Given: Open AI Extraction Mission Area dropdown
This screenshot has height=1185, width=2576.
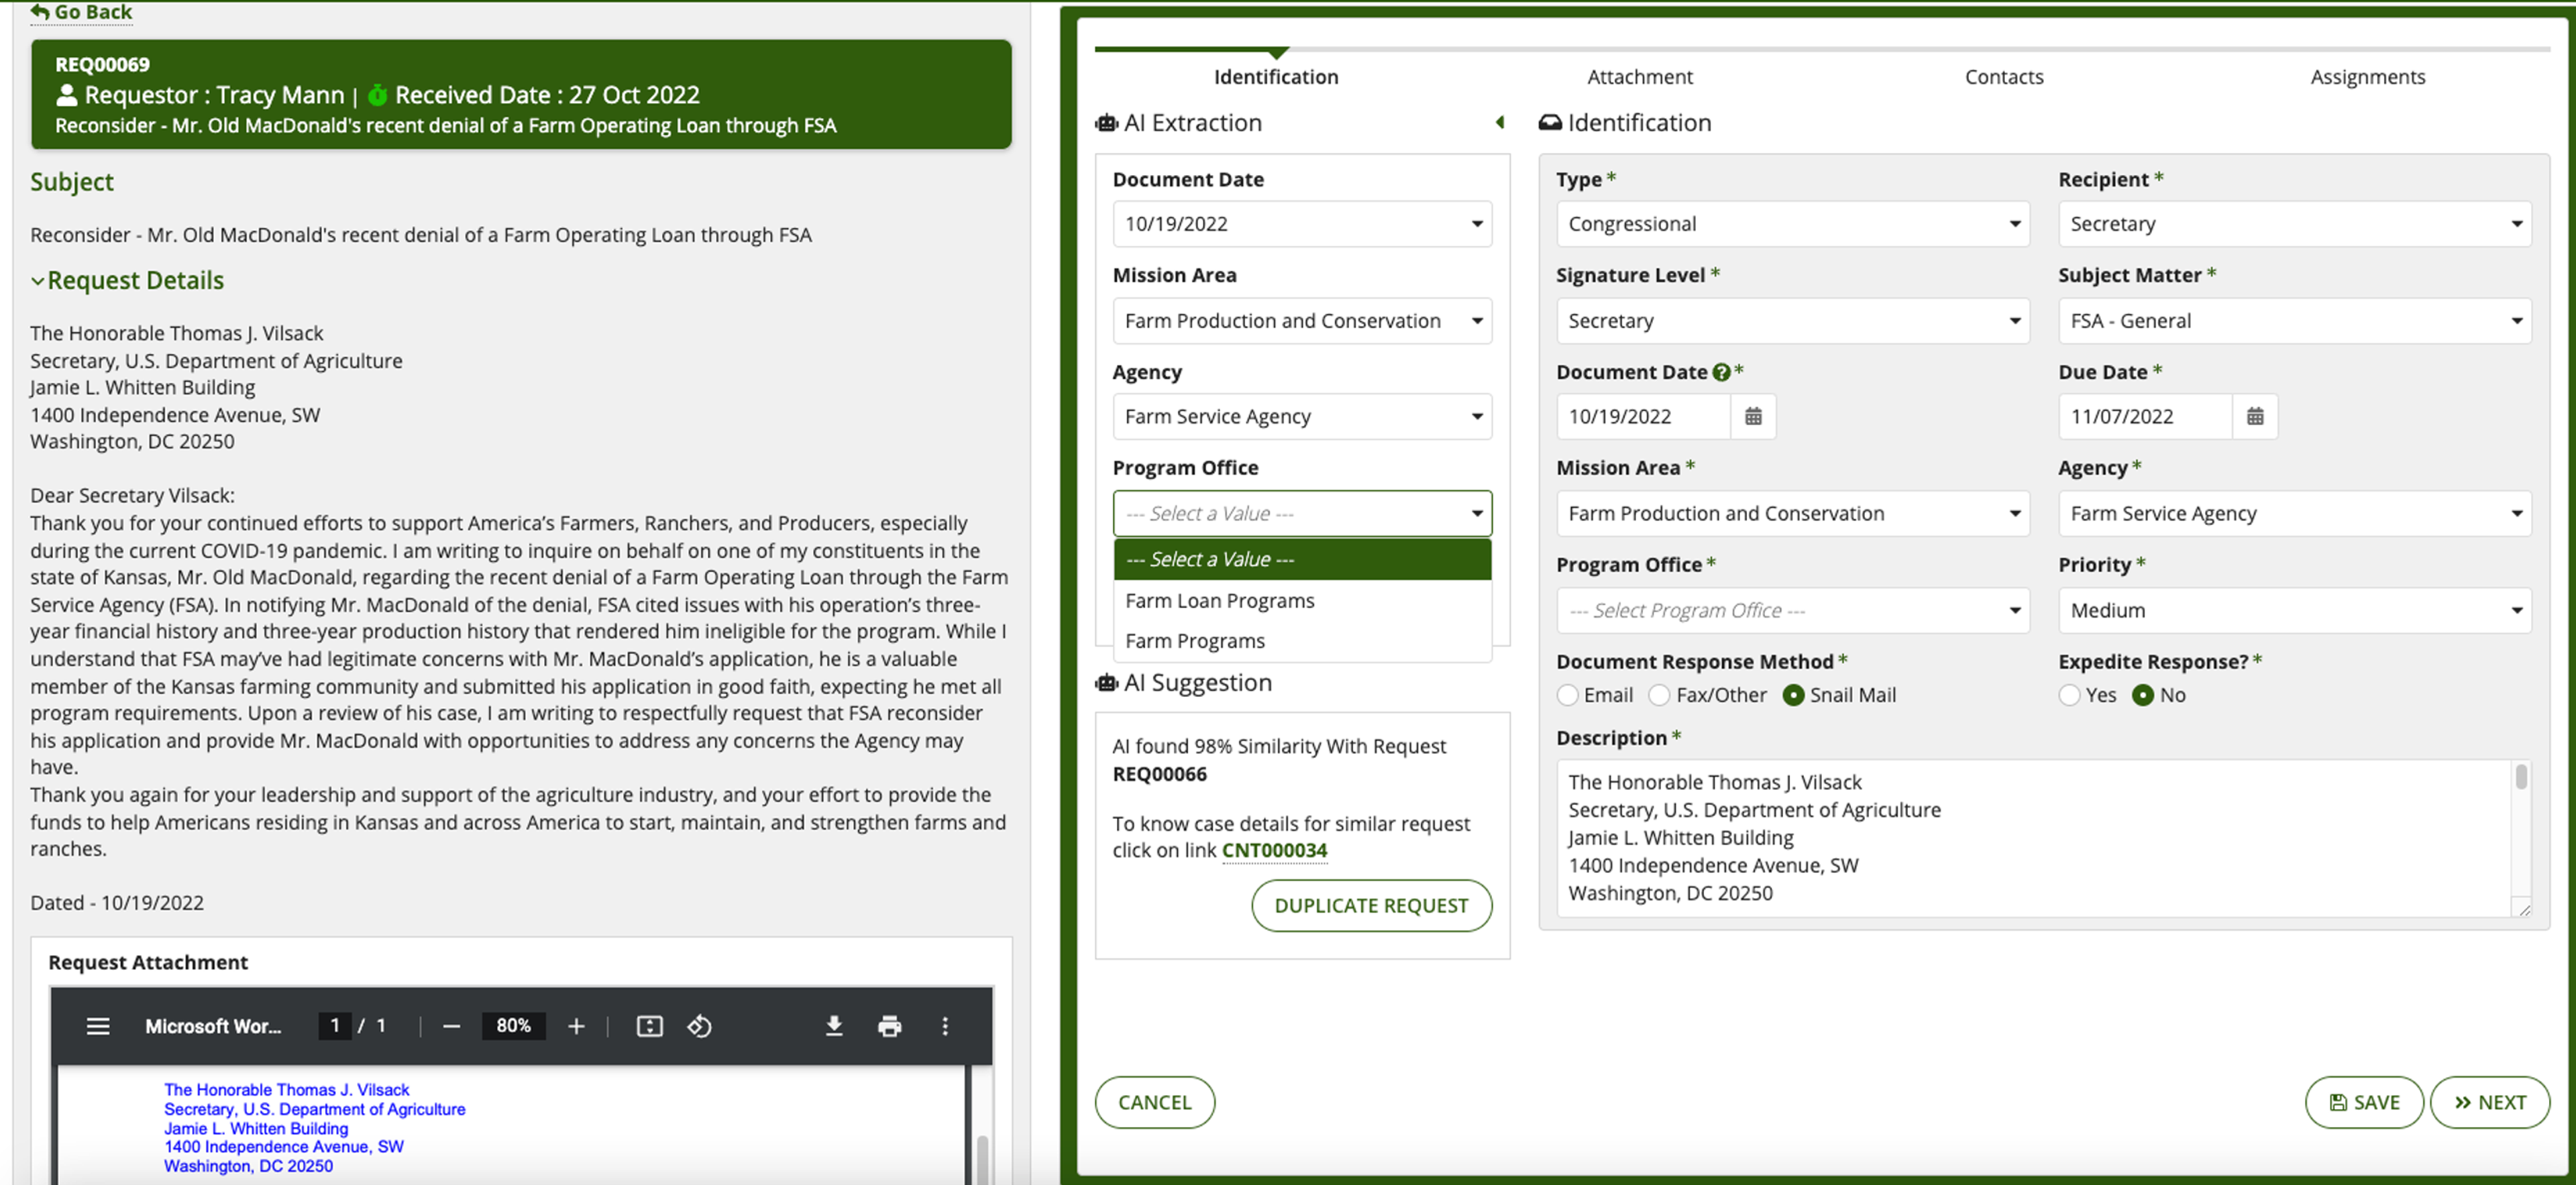Looking at the screenshot, I should pyautogui.click(x=1302, y=321).
